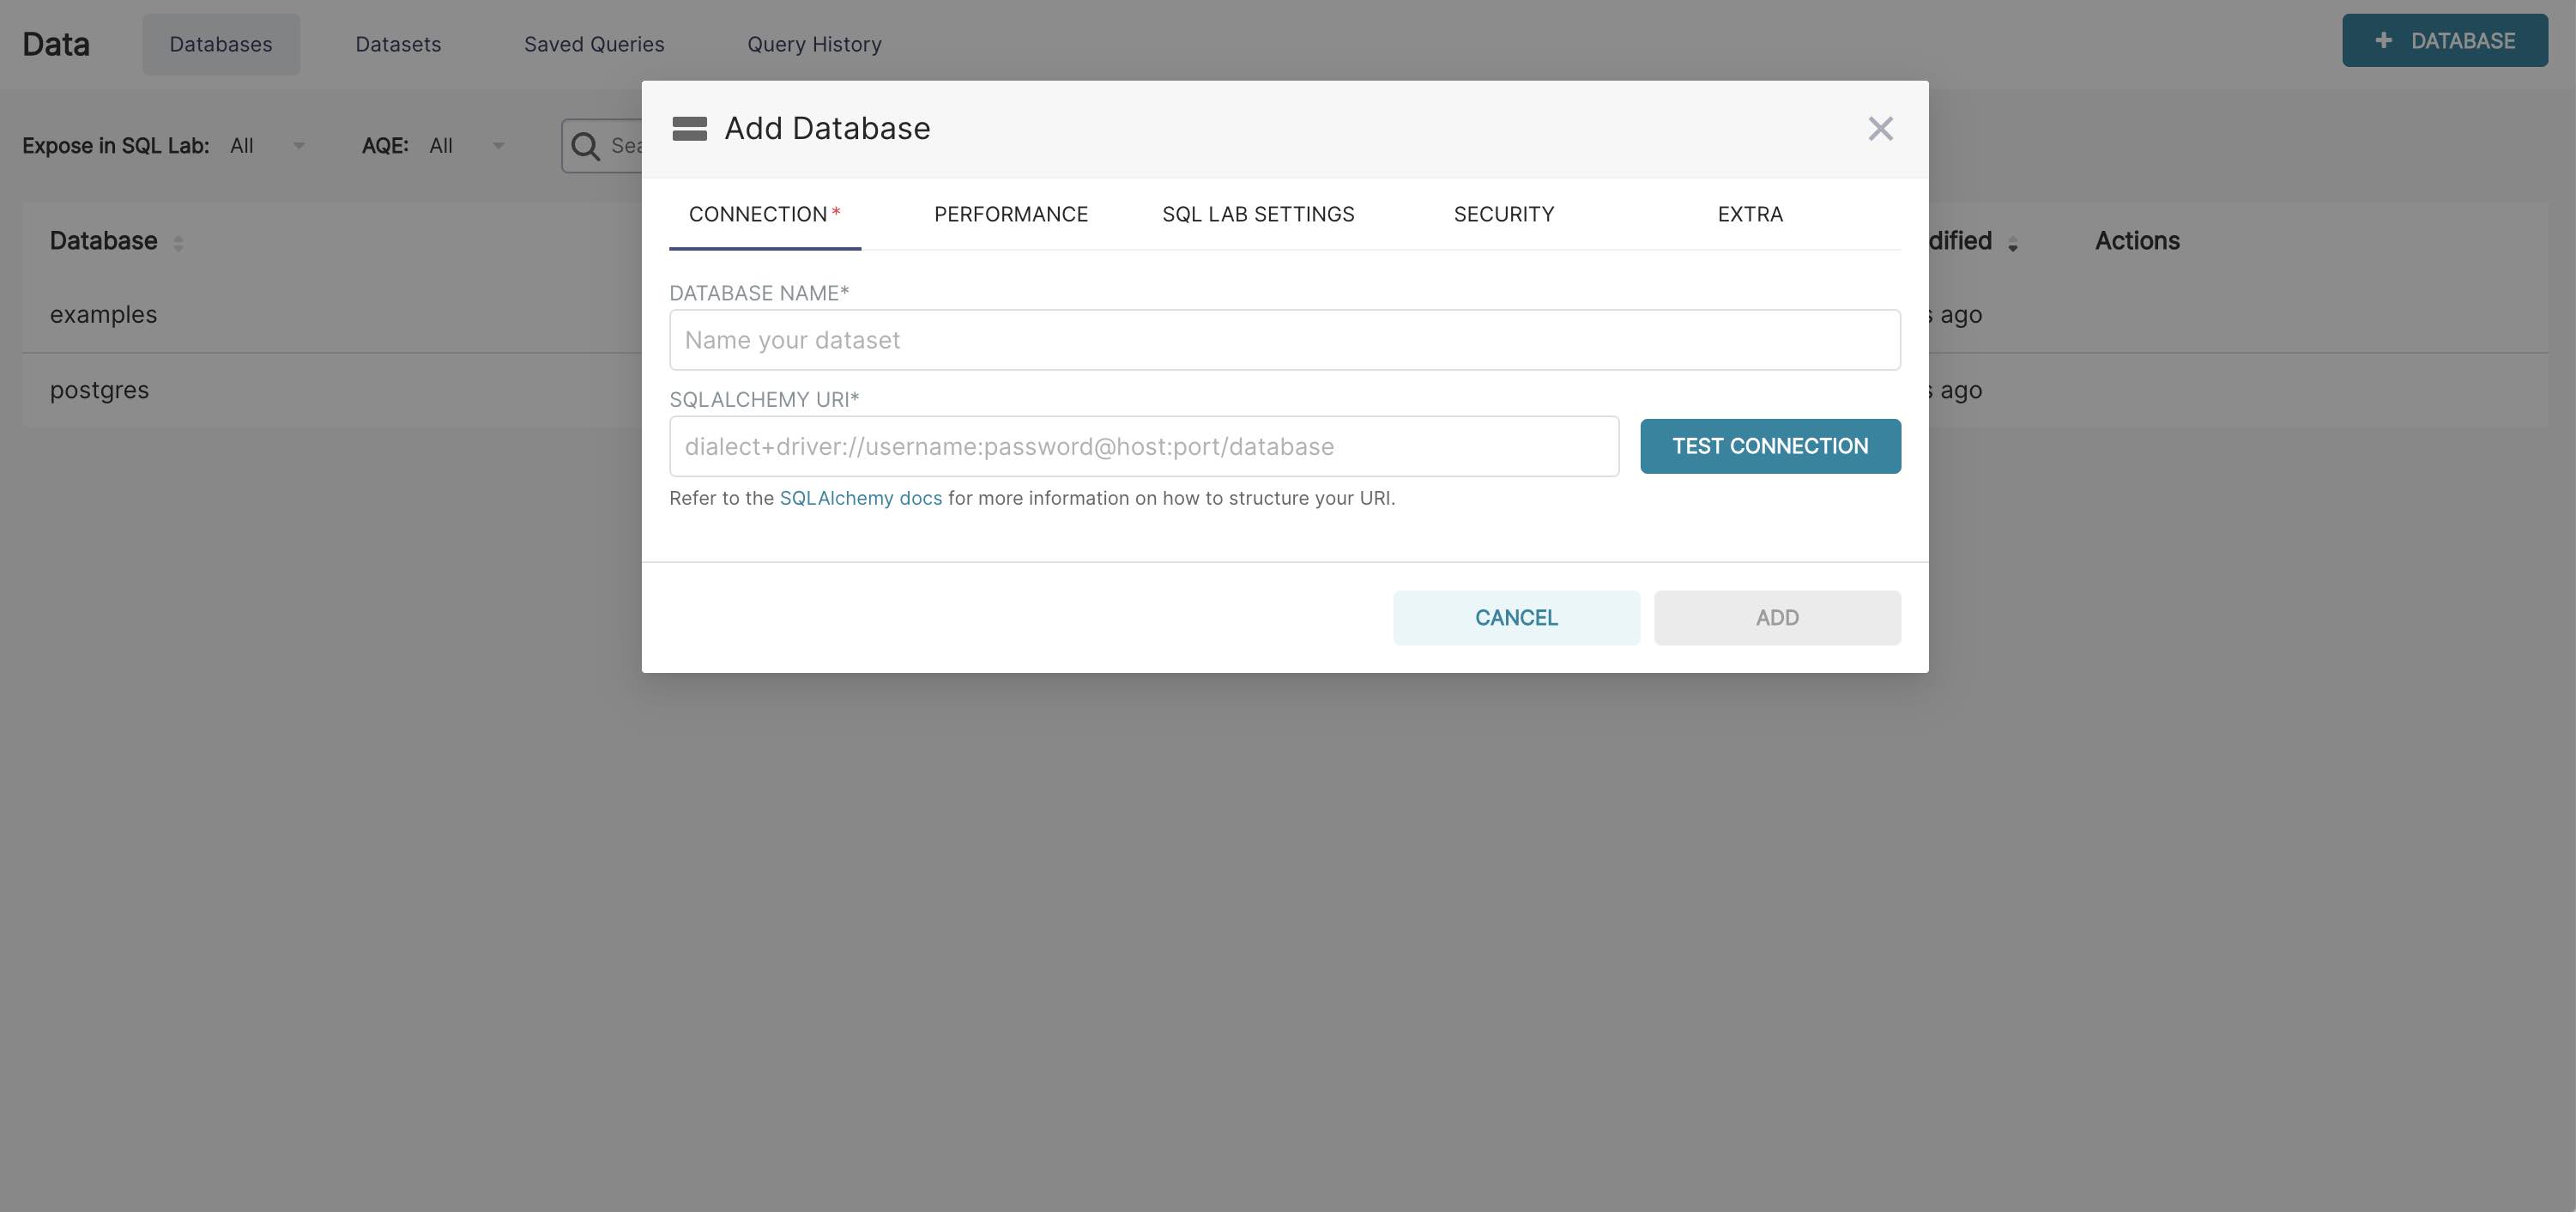Click the search magnifier icon
The image size is (2576, 1212).
(585, 146)
